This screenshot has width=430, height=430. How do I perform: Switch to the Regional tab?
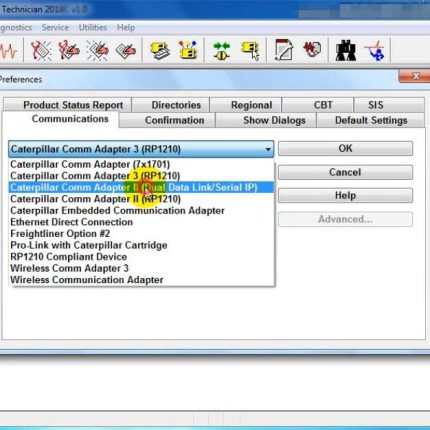tap(246, 105)
